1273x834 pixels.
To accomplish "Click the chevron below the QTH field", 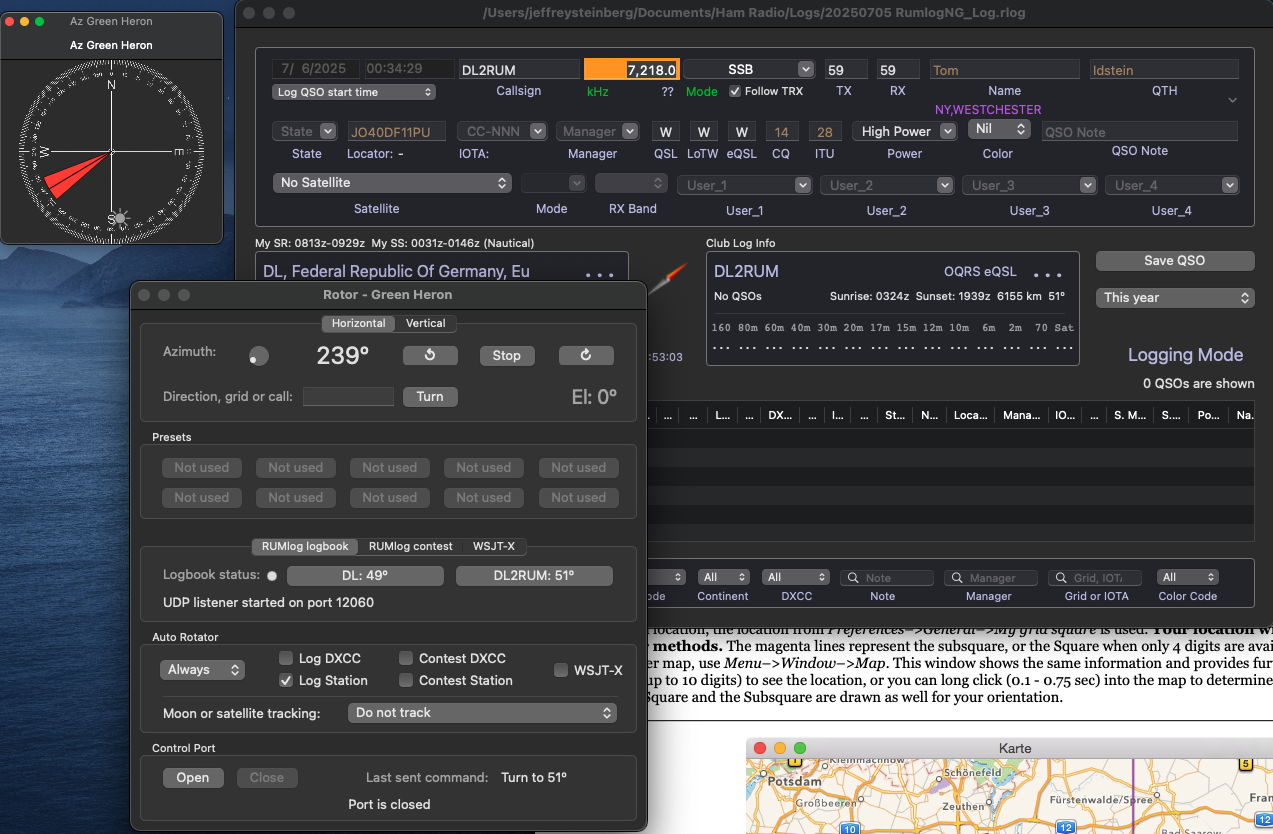I will click(x=1232, y=100).
